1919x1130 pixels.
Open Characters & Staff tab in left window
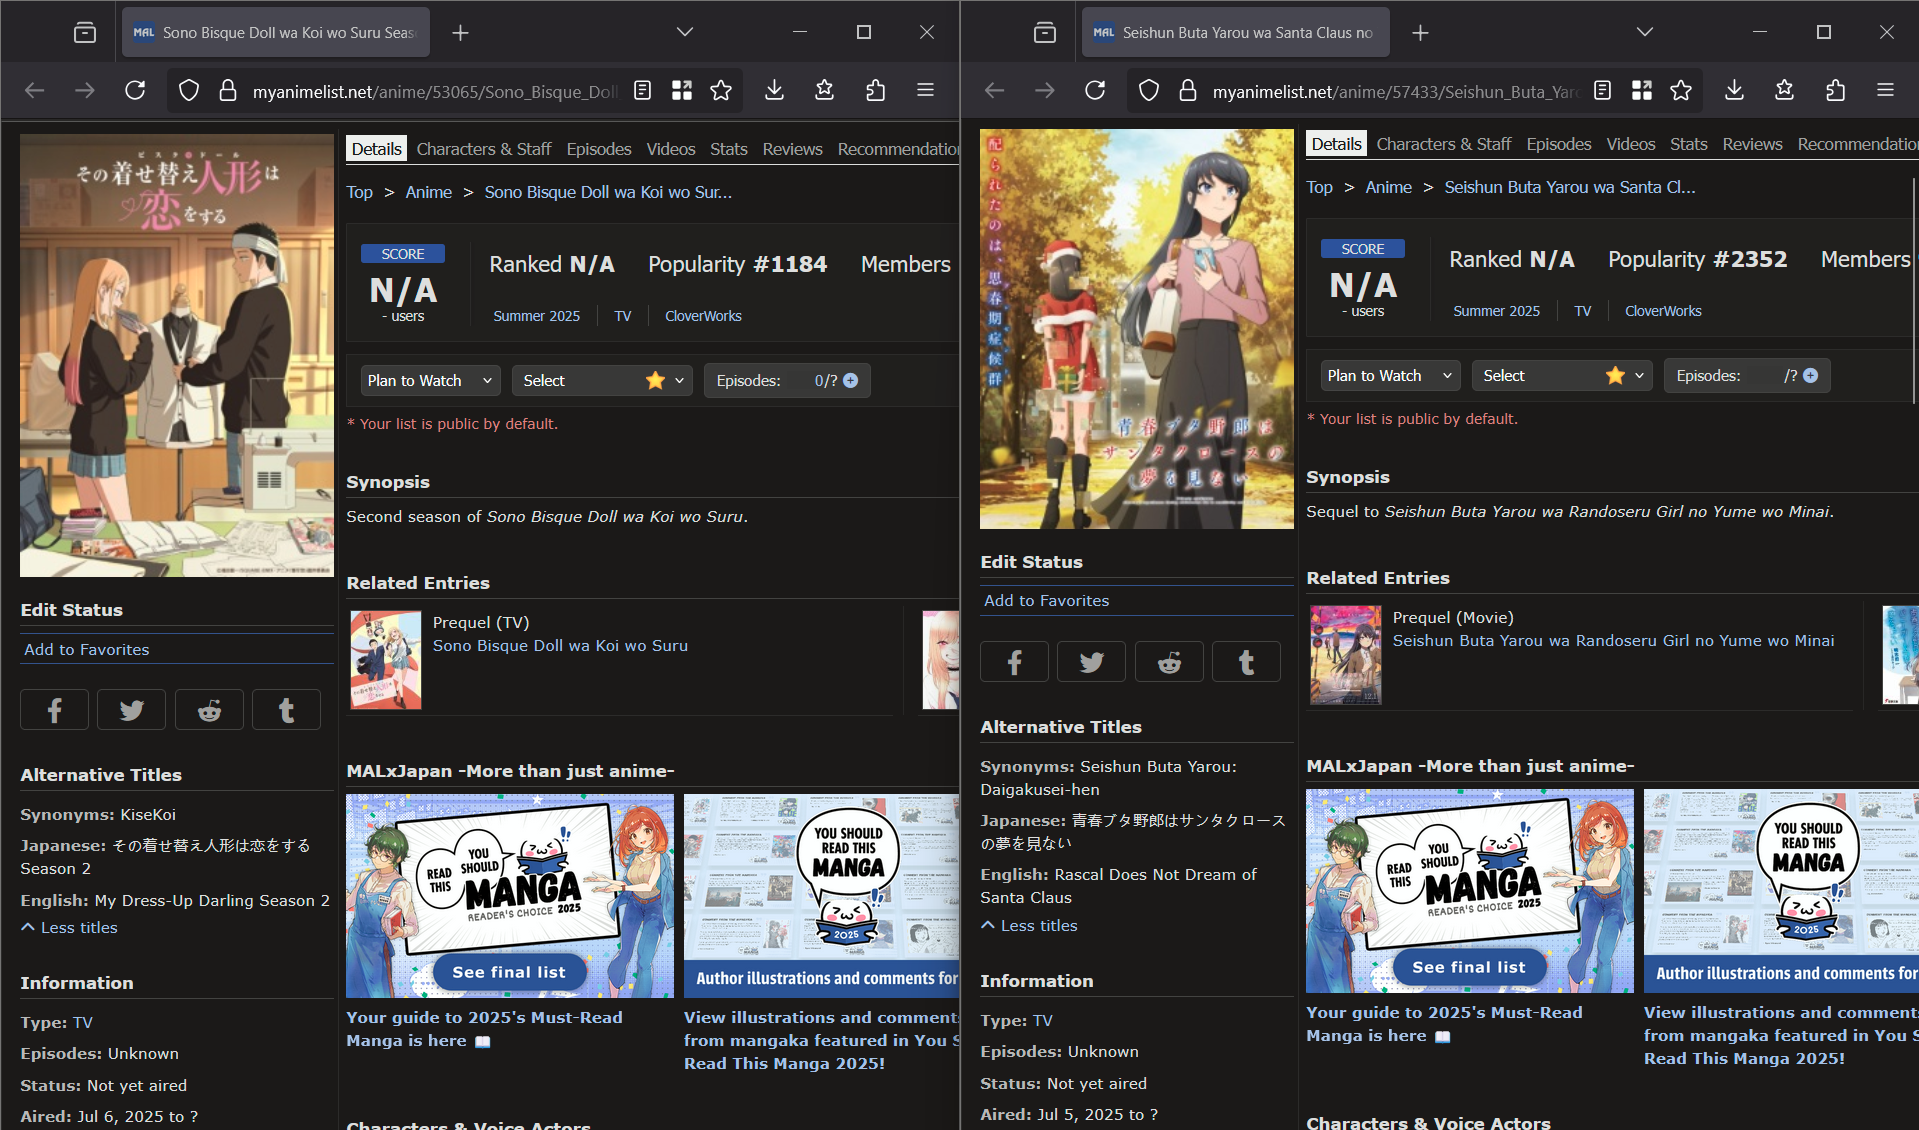[484, 149]
